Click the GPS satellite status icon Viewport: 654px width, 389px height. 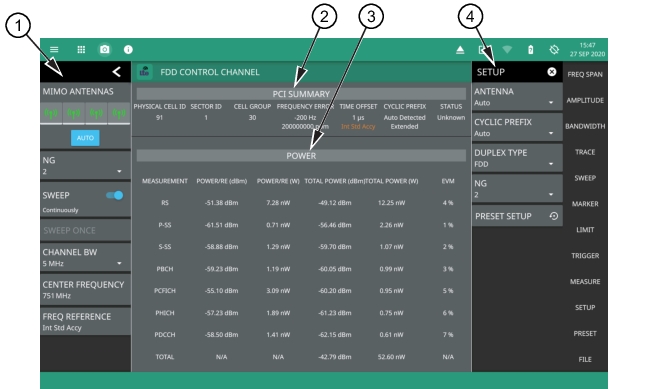tap(554, 50)
